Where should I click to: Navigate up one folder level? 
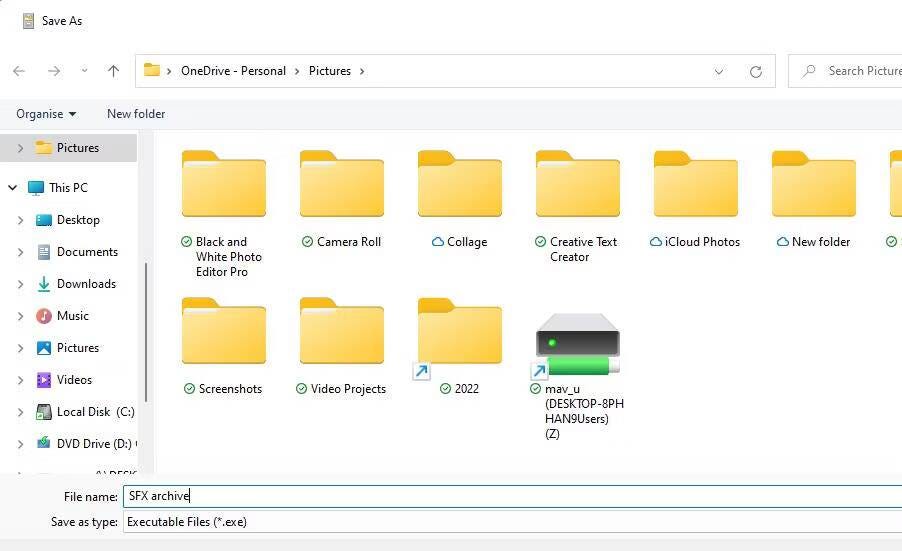pos(113,71)
